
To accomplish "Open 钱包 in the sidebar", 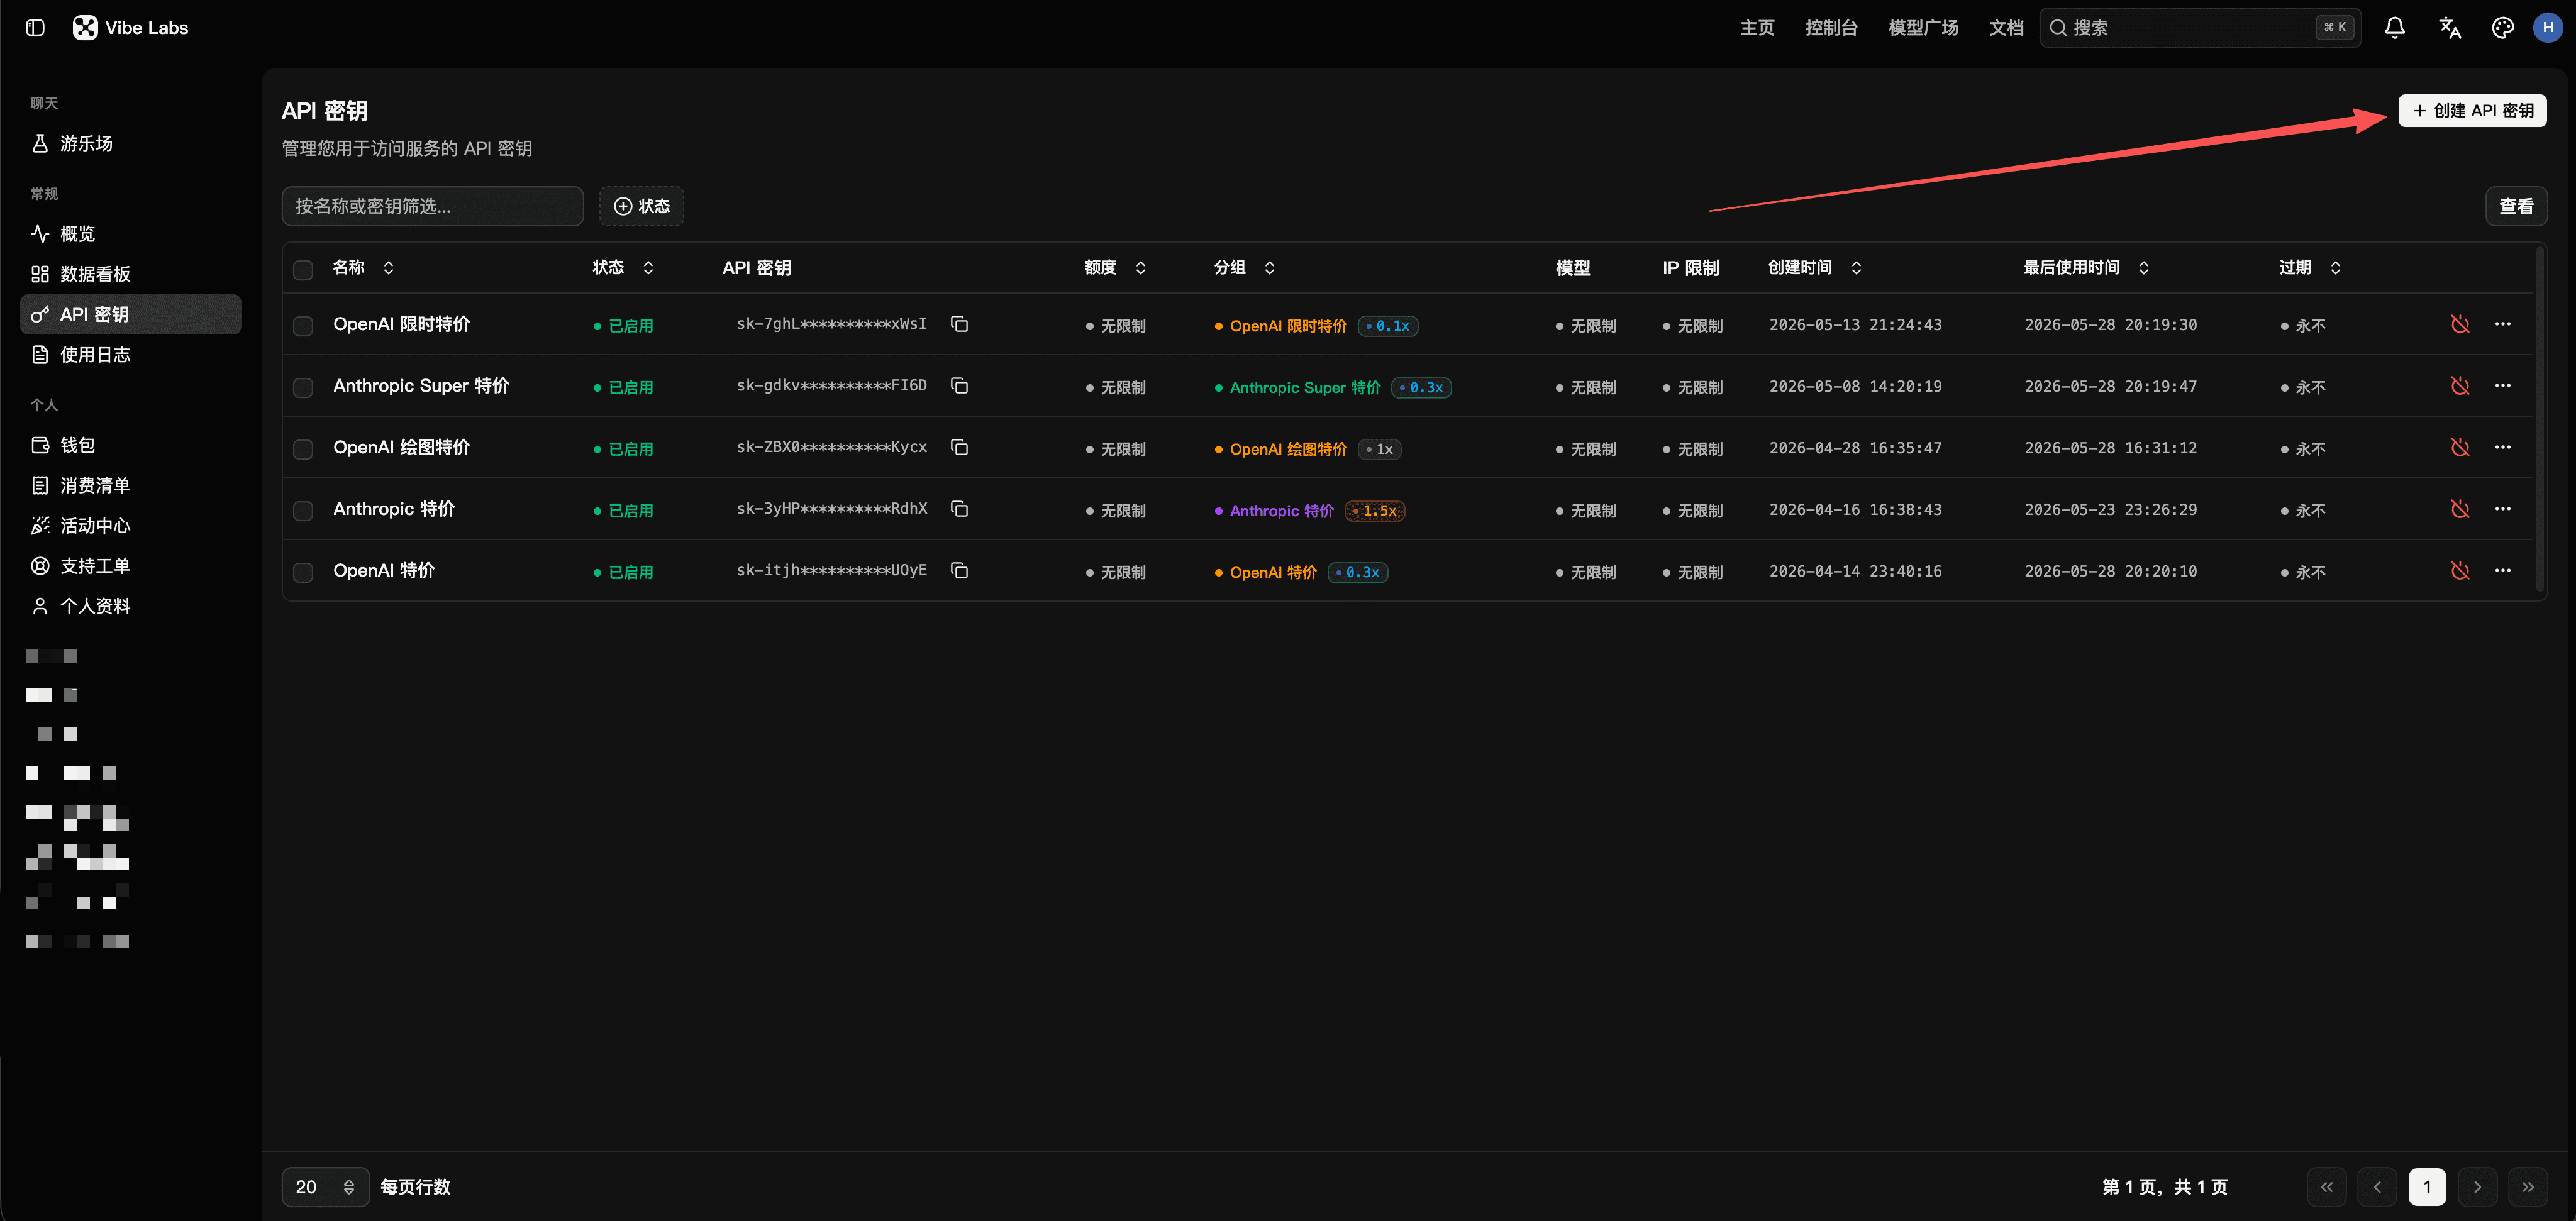I will tap(130, 445).
